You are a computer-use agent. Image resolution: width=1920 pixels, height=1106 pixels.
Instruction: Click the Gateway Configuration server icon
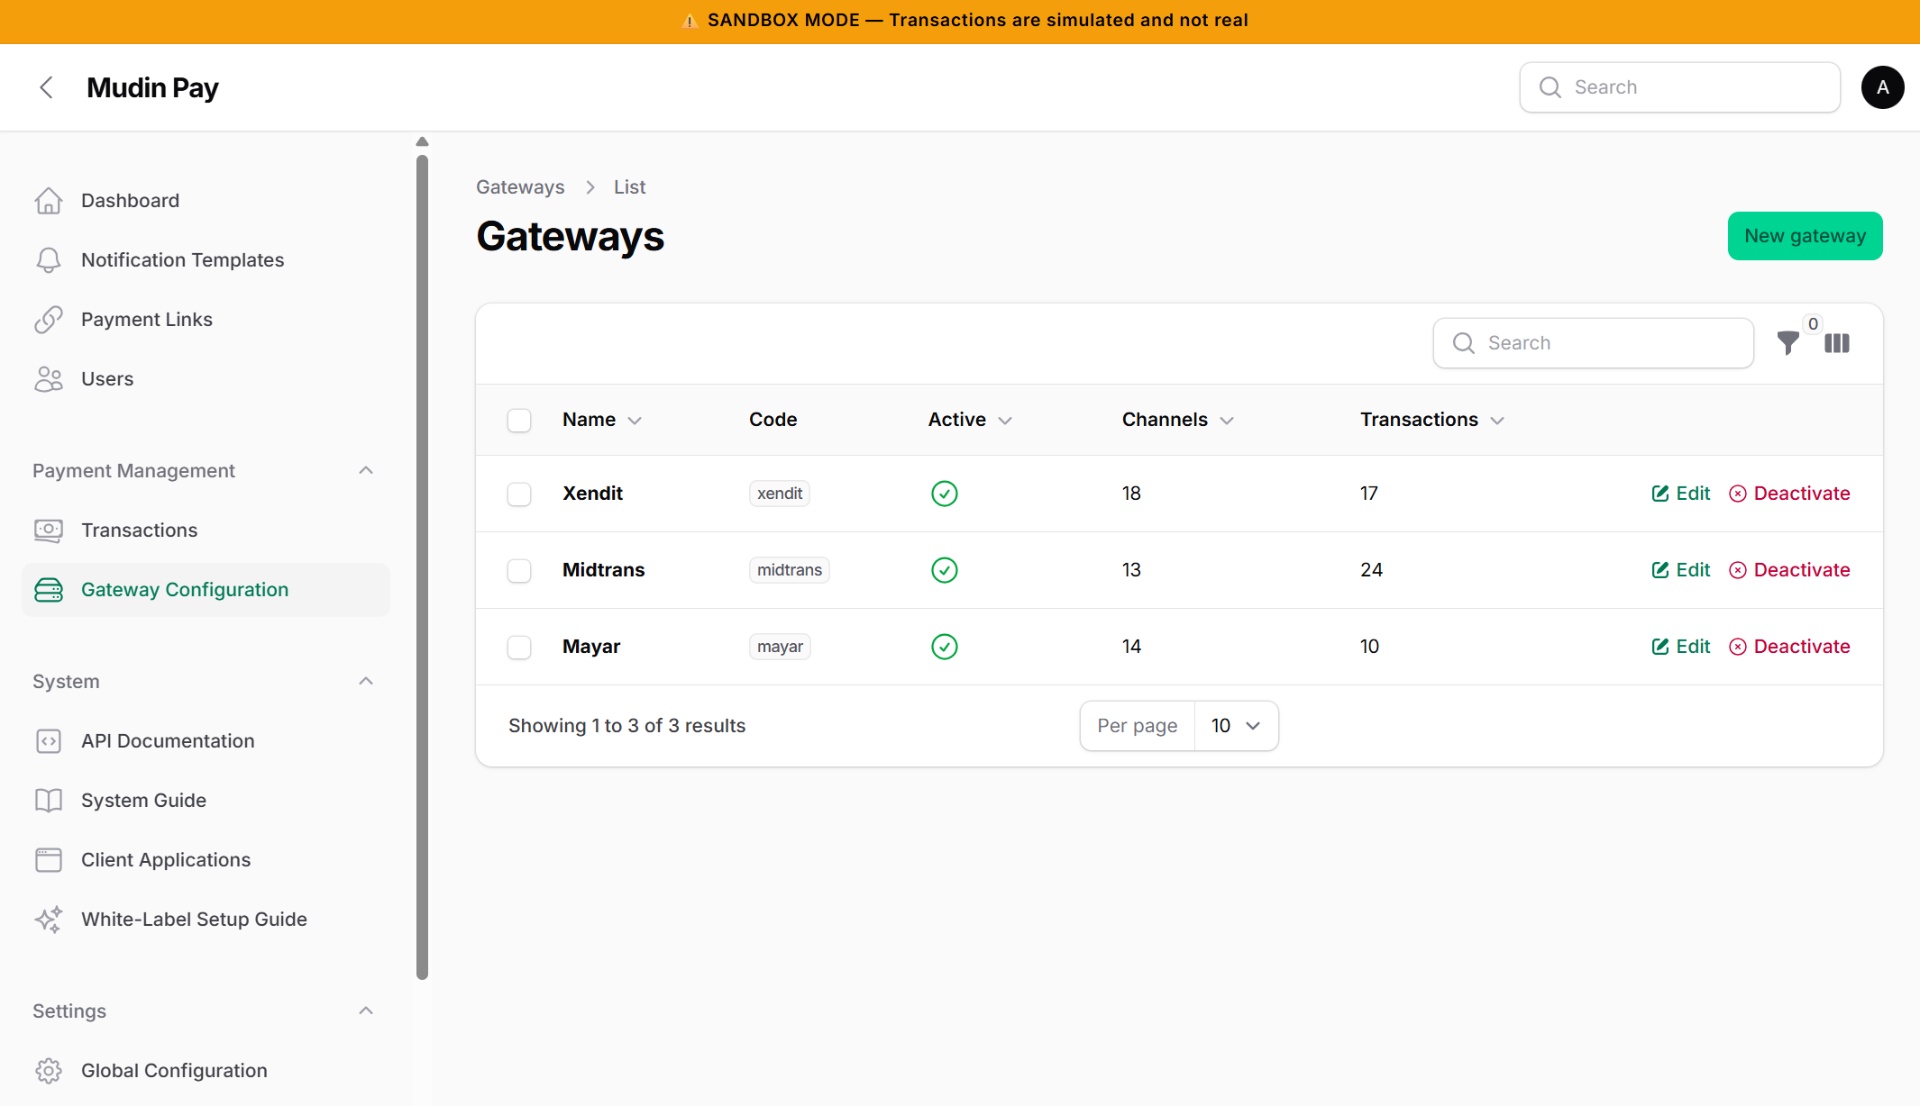(48, 590)
